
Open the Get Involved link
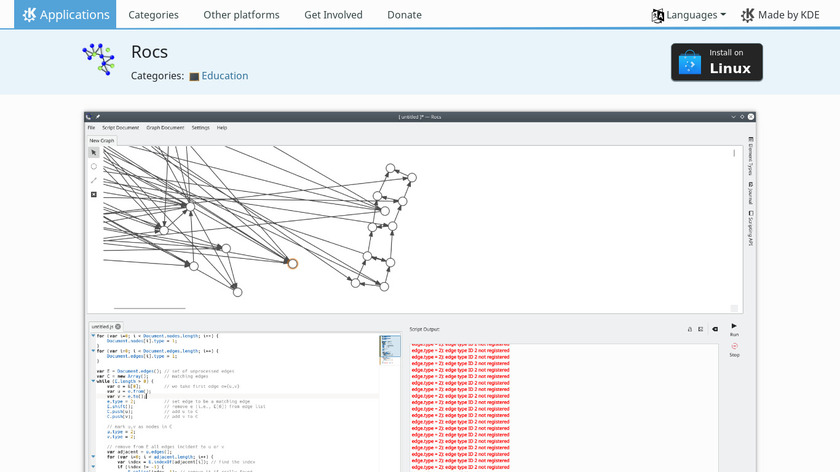[x=333, y=15]
